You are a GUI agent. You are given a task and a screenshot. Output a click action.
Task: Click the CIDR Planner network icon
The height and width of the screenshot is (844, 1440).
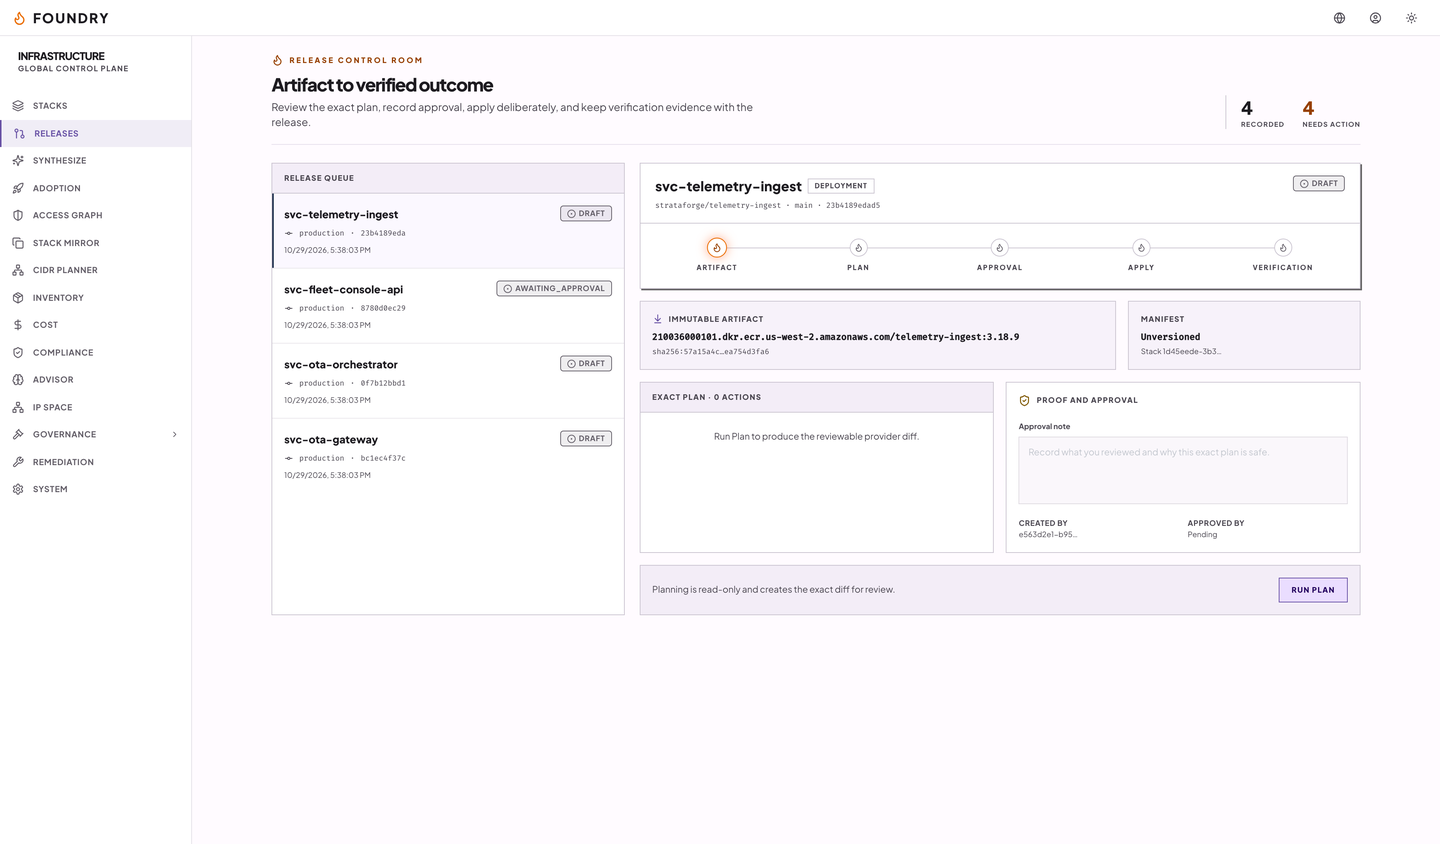pyautogui.click(x=18, y=270)
